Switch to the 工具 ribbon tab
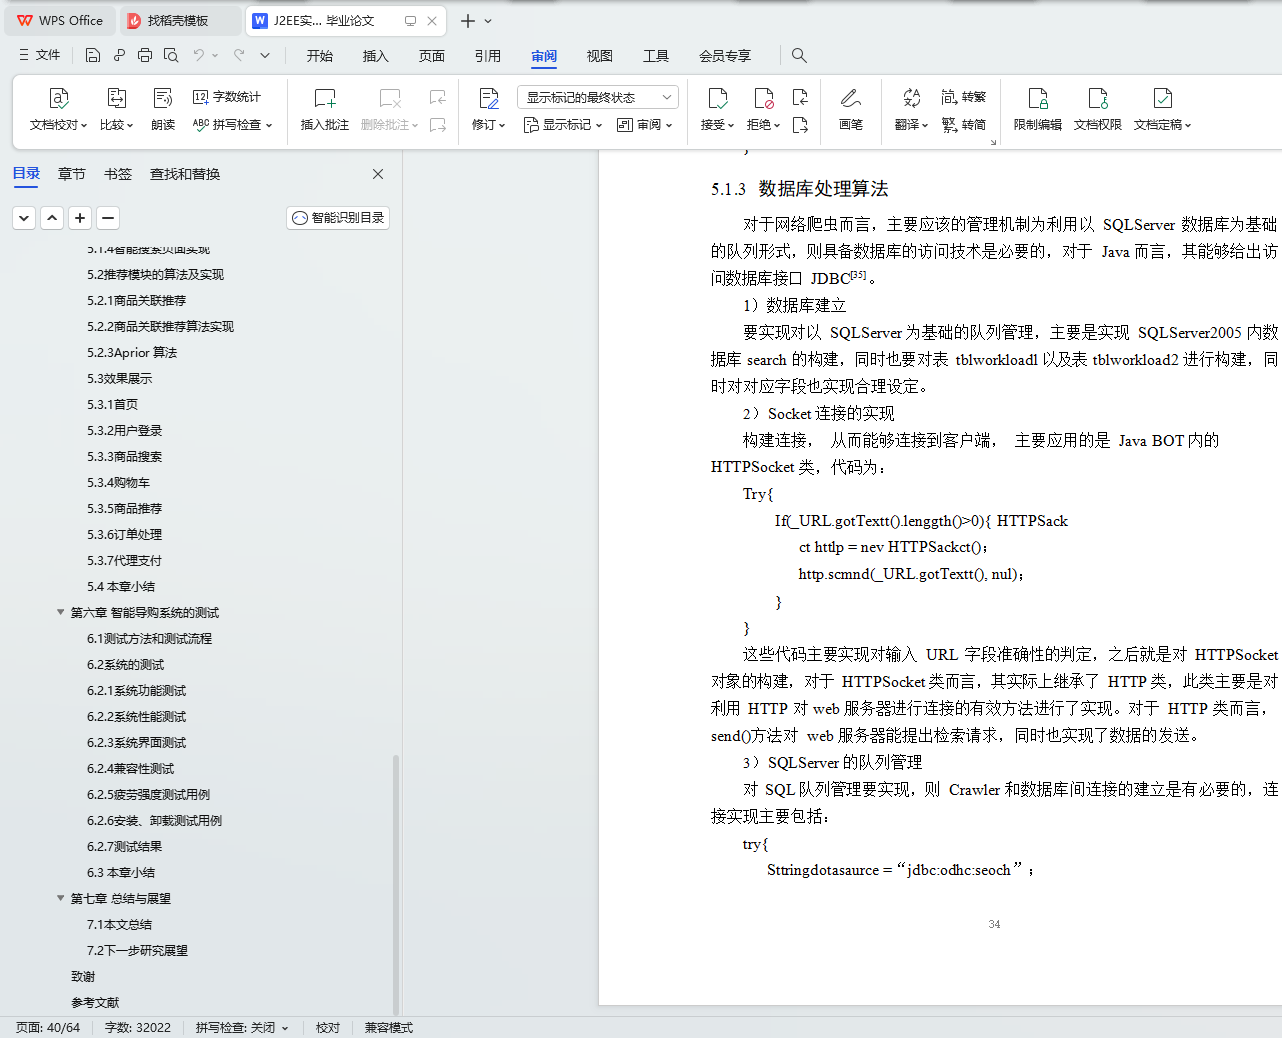This screenshot has height=1038, width=1282. coord(656,56)
